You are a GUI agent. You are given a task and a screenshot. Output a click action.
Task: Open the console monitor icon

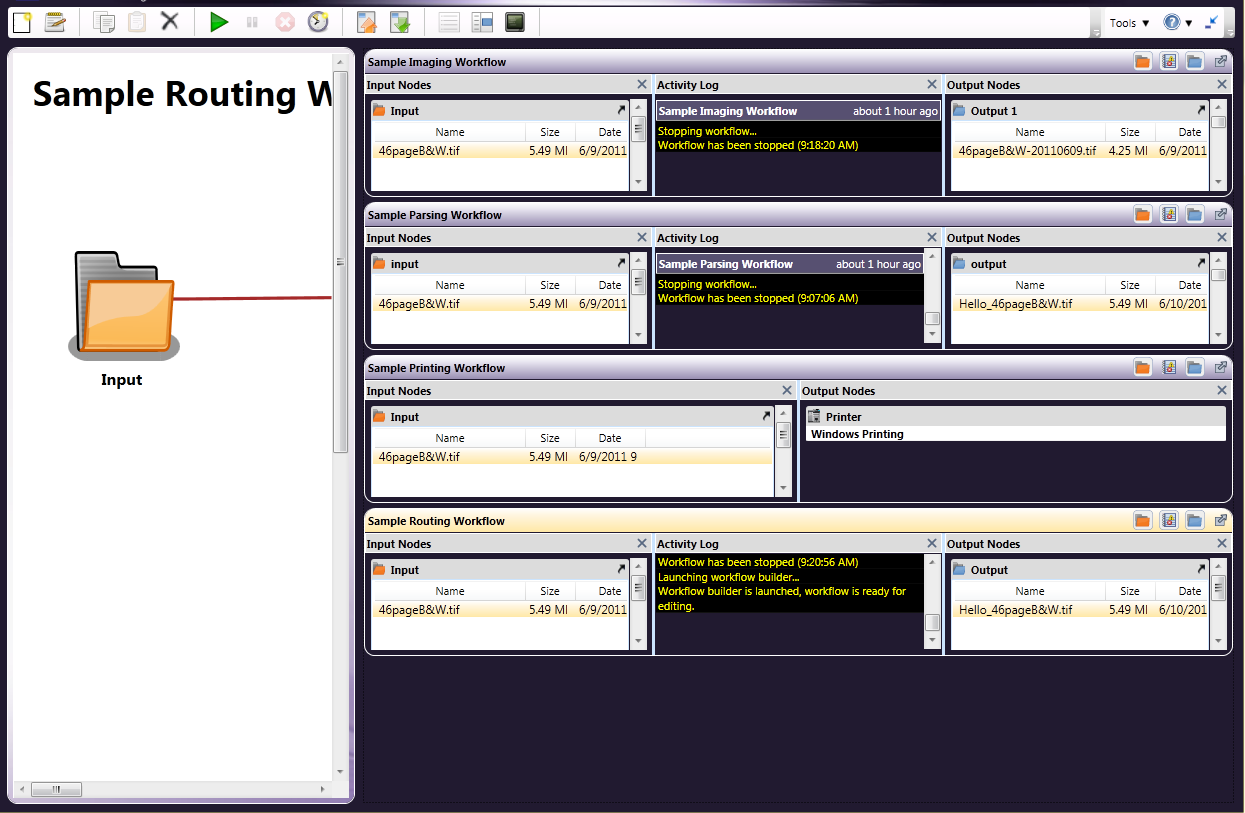515,21
